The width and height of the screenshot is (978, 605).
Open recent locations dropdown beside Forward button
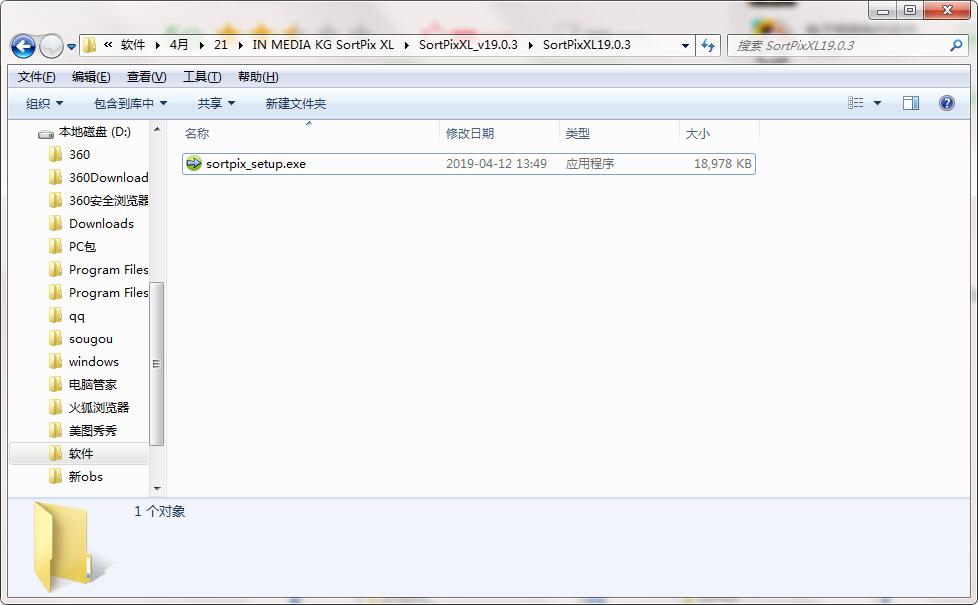tap(71, 47)
